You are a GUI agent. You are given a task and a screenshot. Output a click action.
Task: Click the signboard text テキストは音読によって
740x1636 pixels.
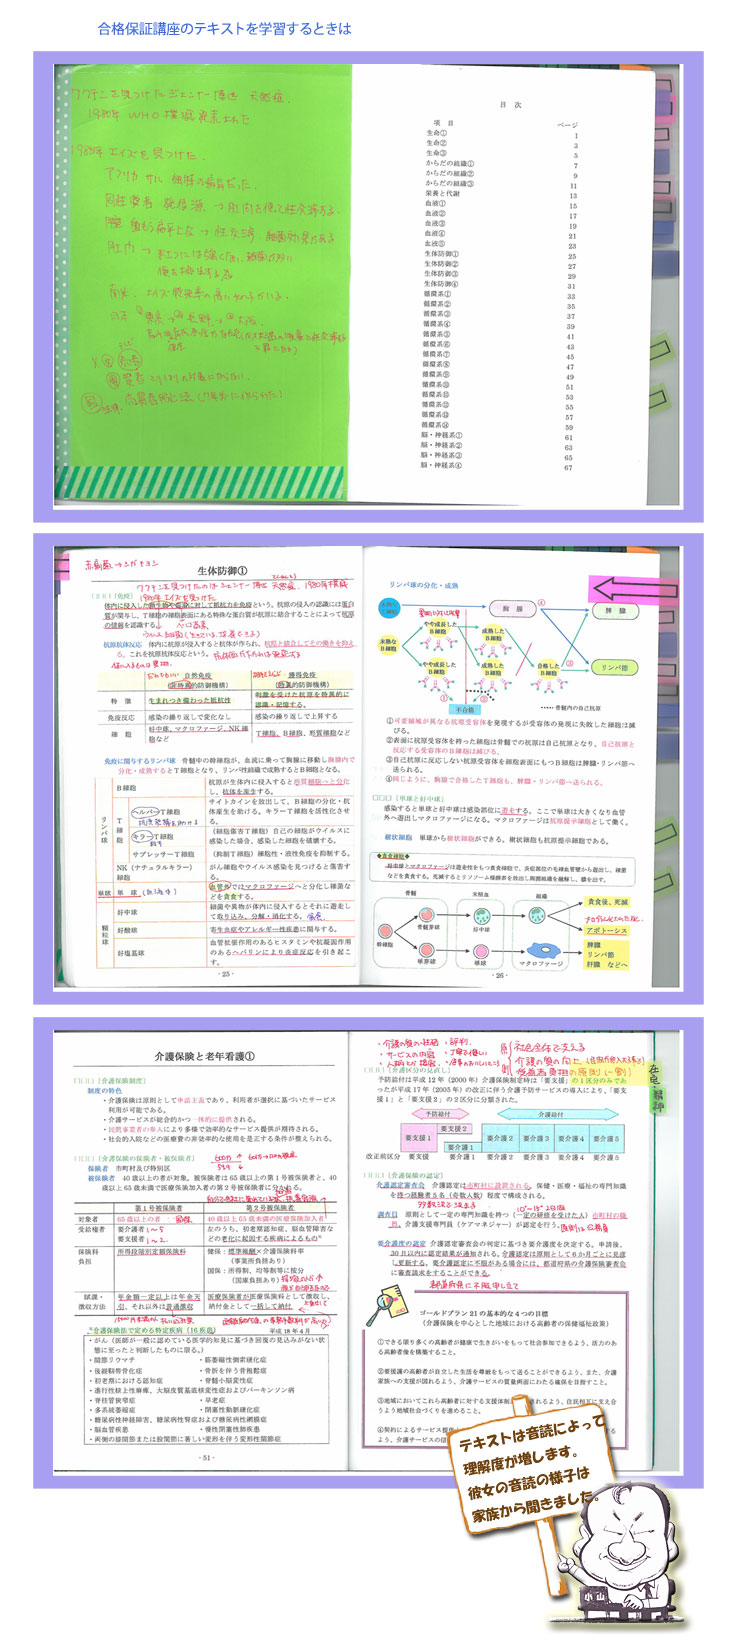[x=532, y=1433]
